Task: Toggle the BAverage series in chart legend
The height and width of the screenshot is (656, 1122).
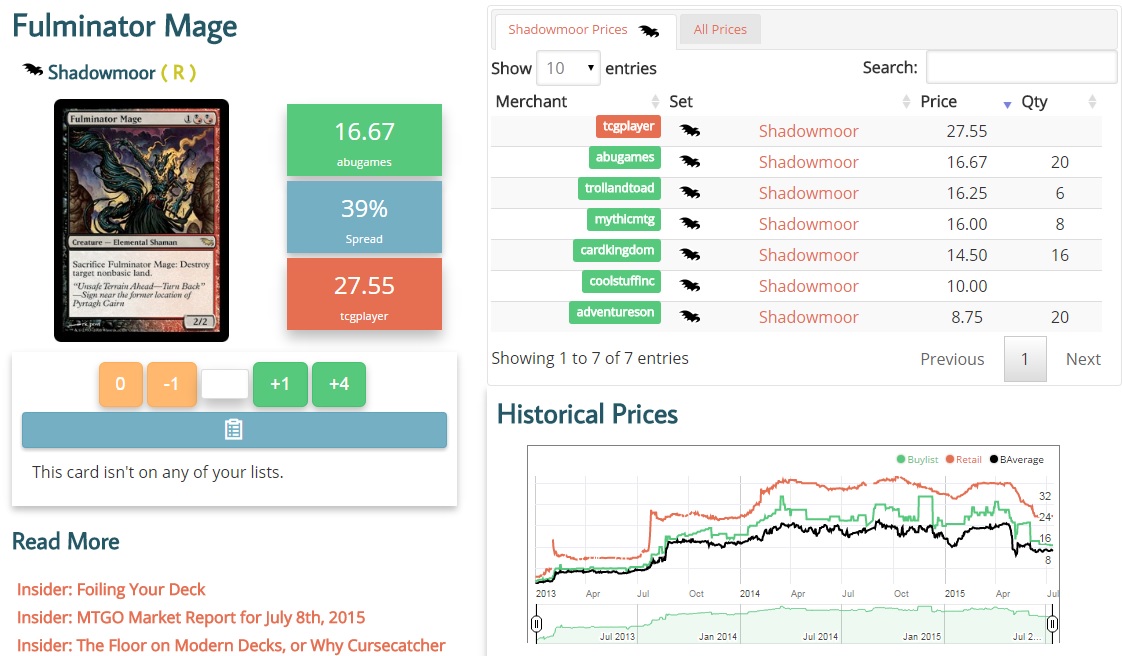Action: tap(1015, 459)
